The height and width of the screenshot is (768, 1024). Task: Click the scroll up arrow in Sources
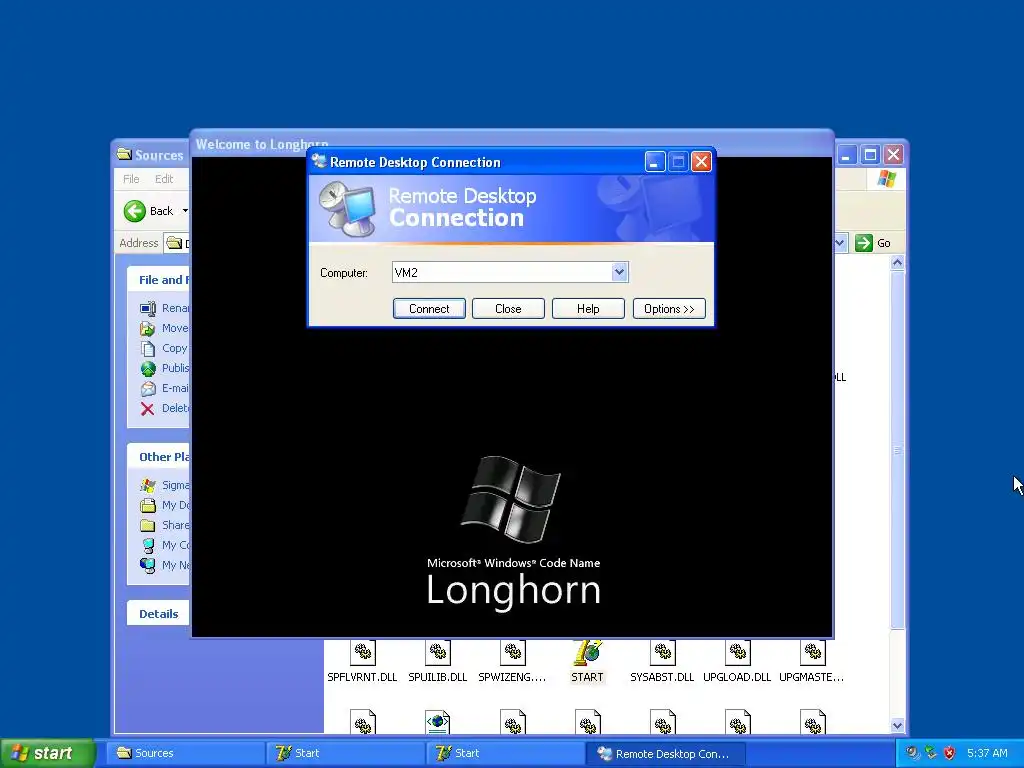click(897, 263)
